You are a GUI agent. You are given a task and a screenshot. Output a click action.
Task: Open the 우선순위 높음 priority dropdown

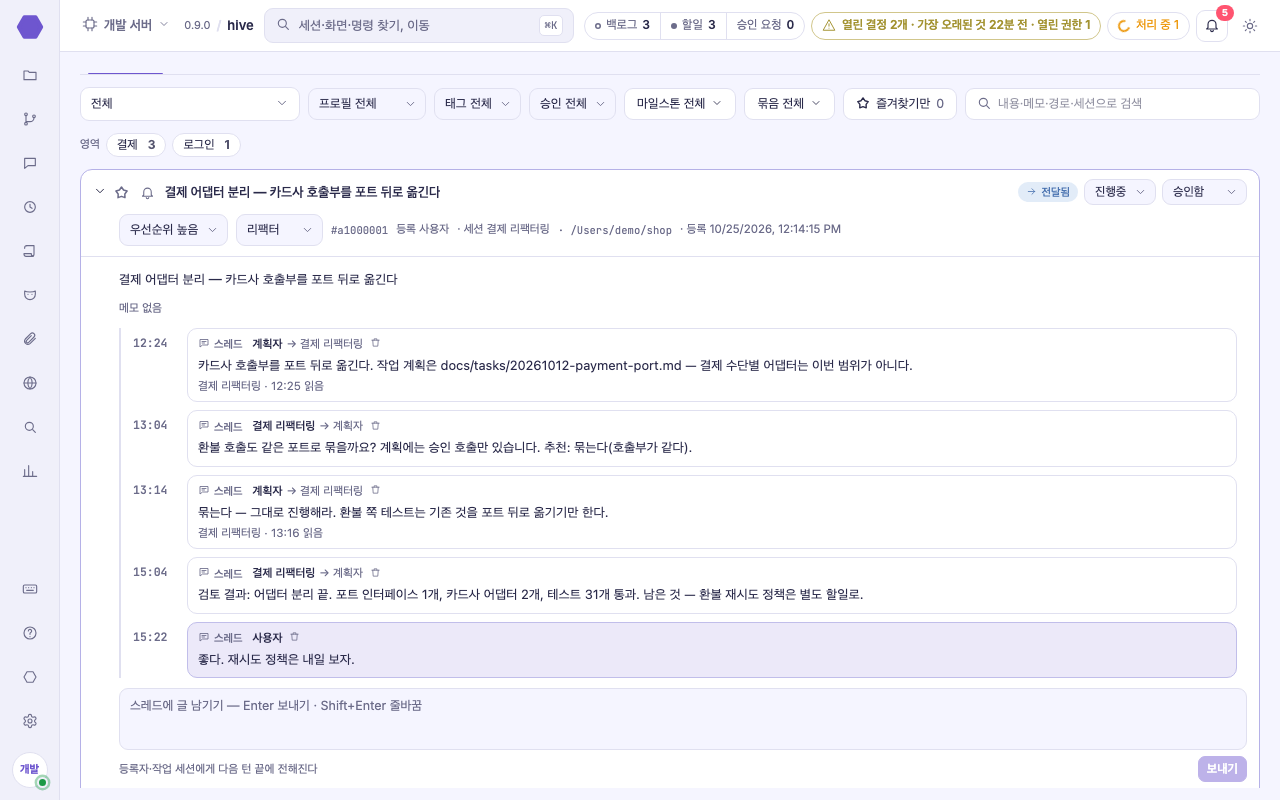[x=173, y=230]
